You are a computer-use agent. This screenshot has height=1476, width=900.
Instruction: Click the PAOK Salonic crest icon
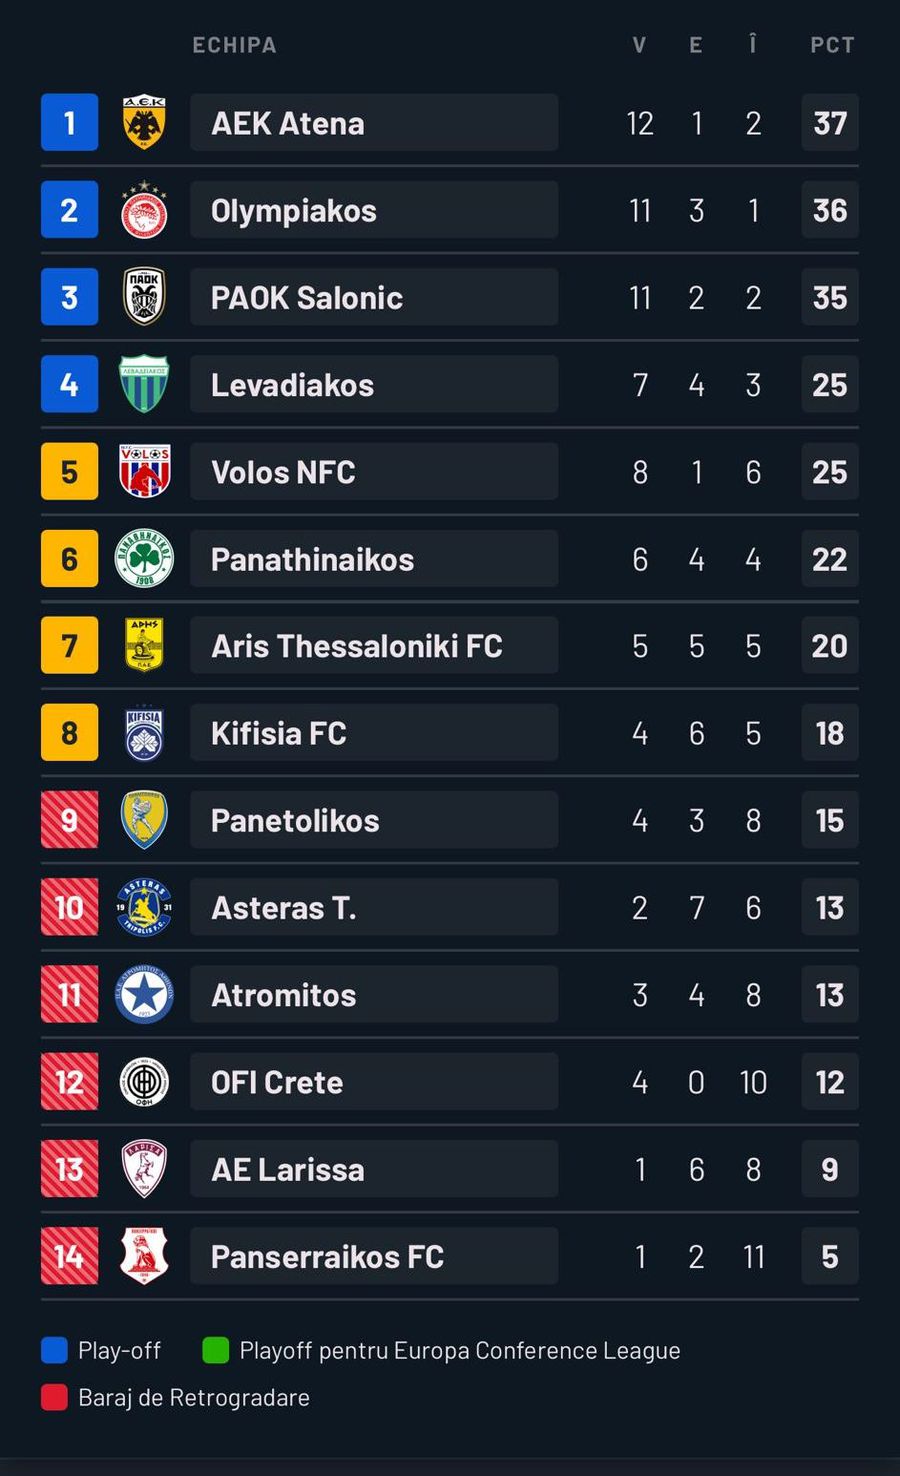tap(144, 297)
